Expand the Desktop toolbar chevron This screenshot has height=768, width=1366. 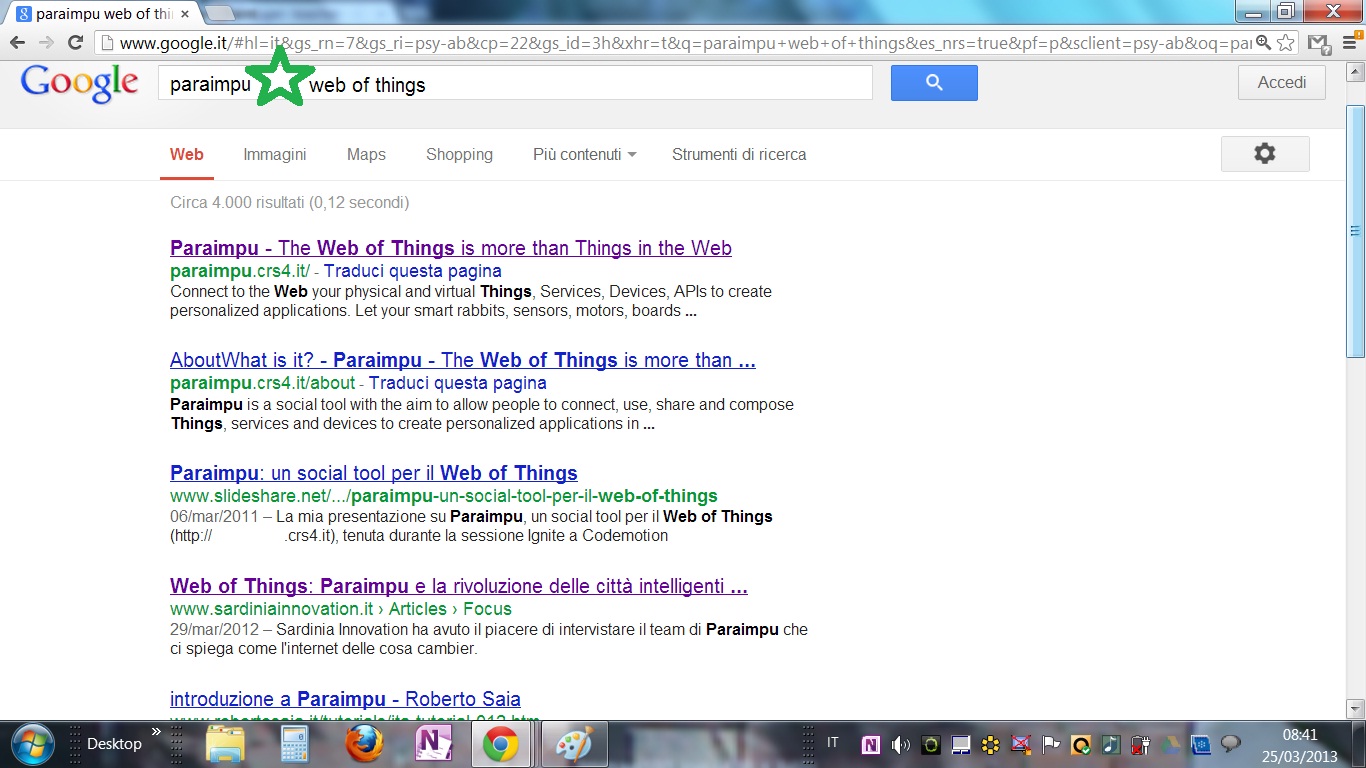coord(156,733)
